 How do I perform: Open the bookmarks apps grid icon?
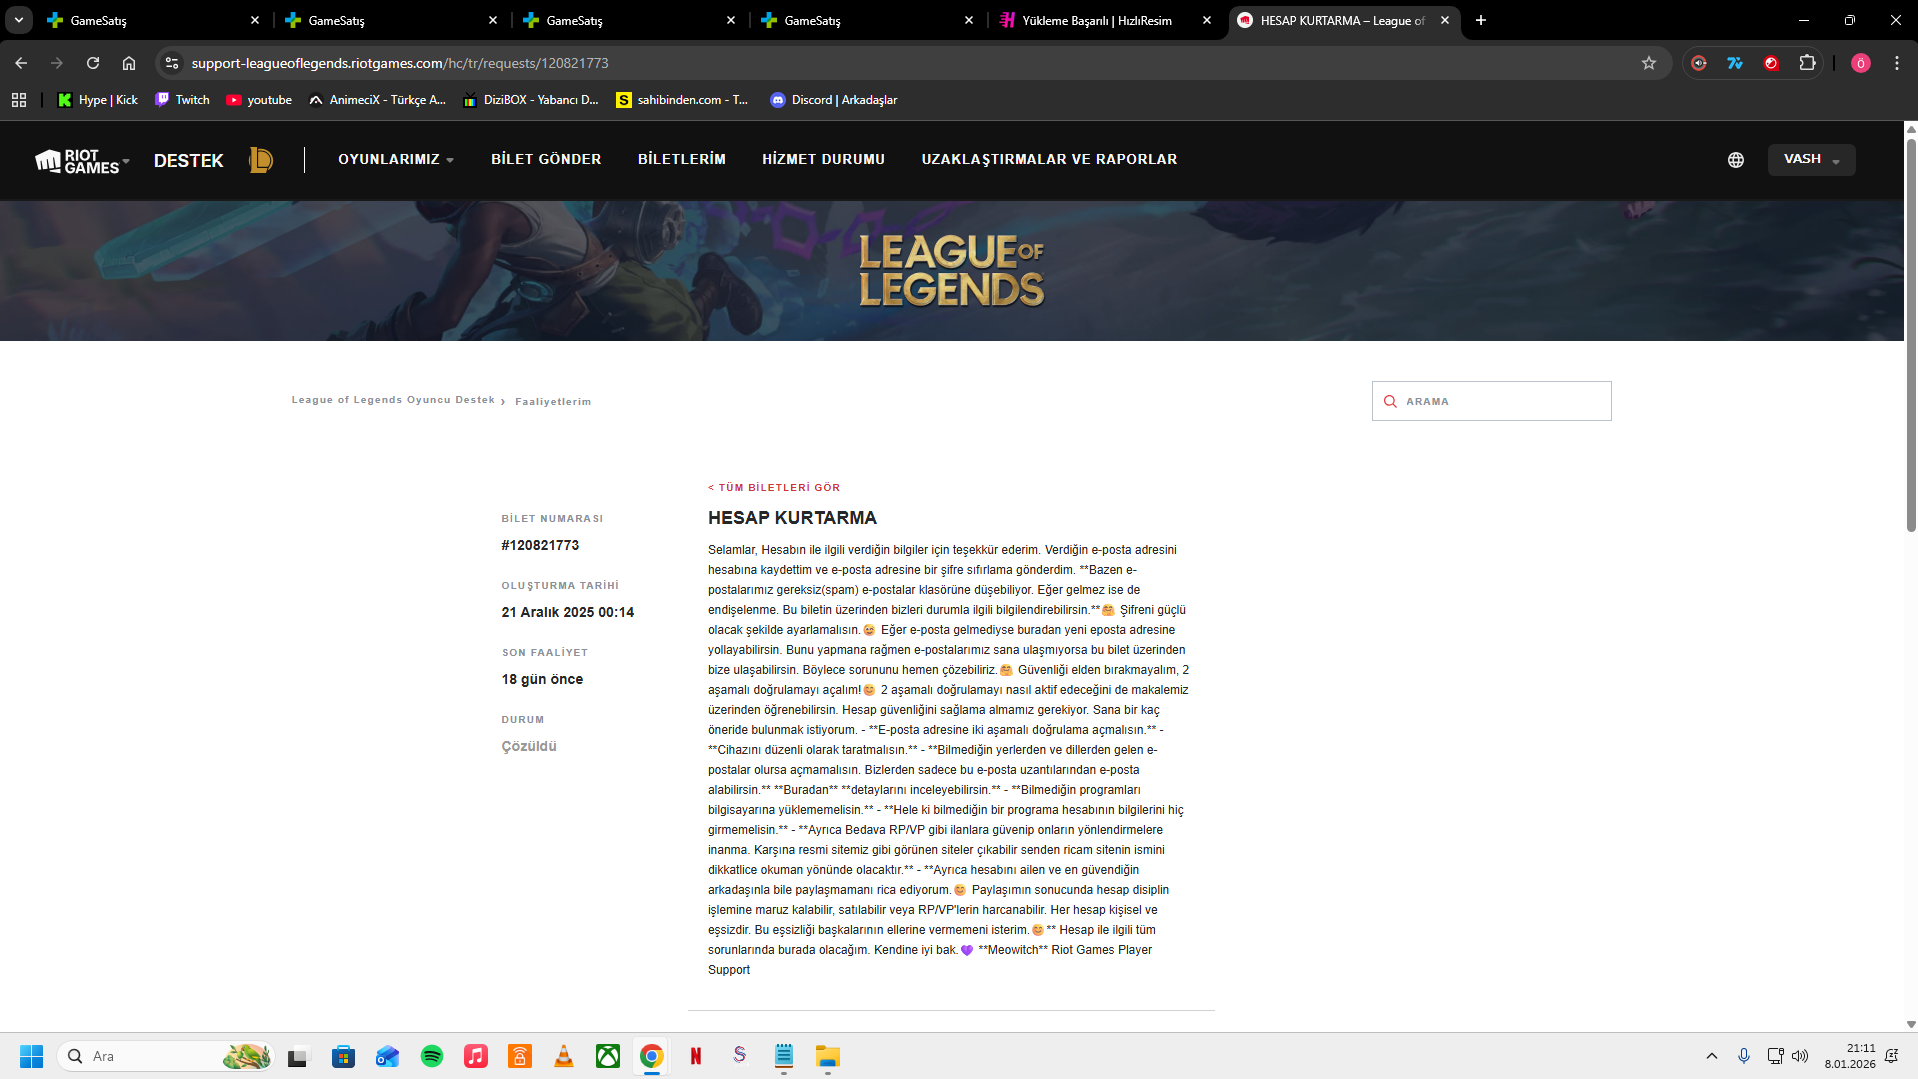coord(19,100)
